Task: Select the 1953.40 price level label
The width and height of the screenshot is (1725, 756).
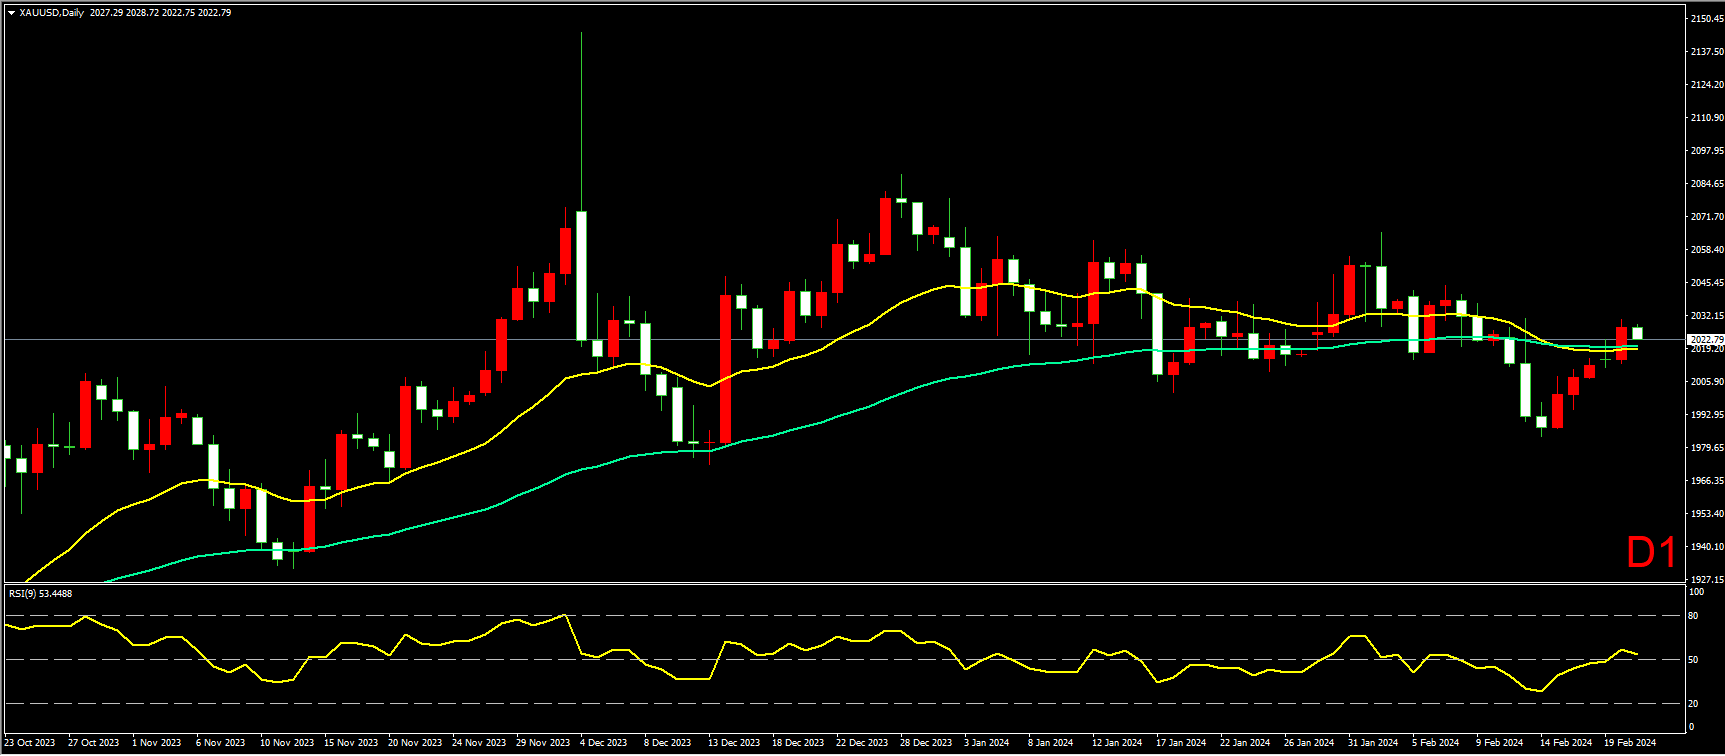Action: click(x=1707, y=514)
